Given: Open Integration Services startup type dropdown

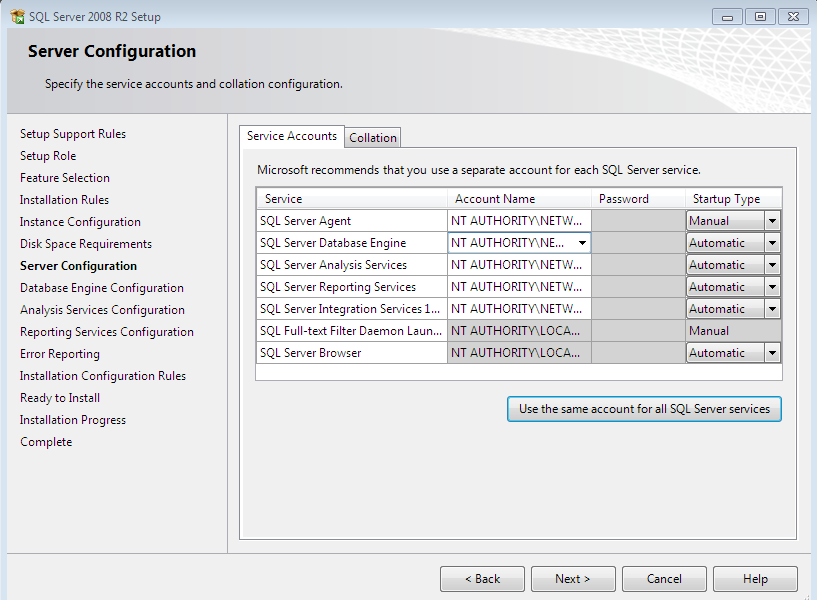Looking at the screenshot, I should point(772,309).
